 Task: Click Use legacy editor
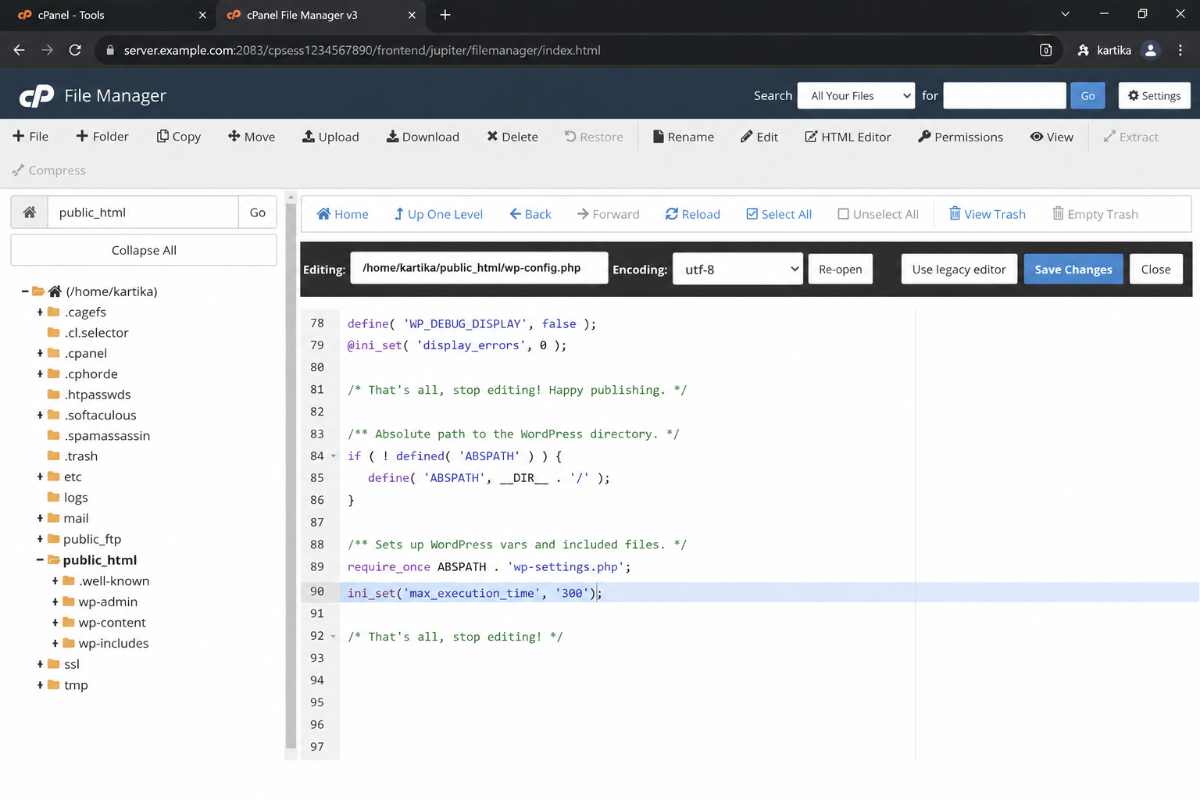point(959,269)
